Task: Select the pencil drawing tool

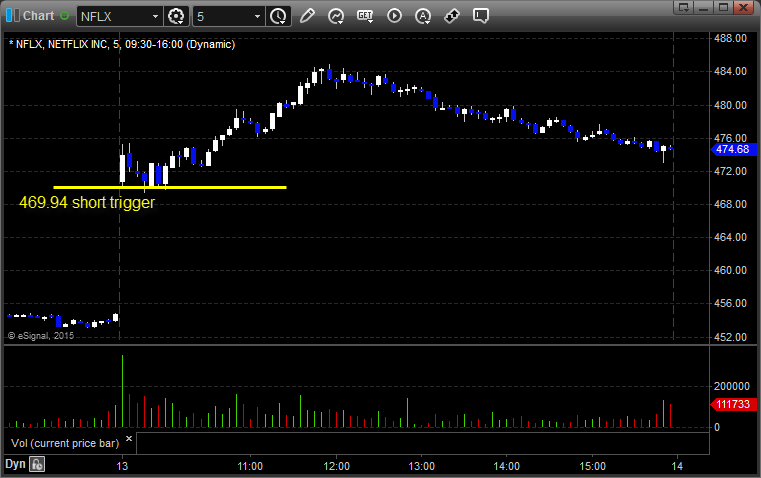Action: coord(307,16)
